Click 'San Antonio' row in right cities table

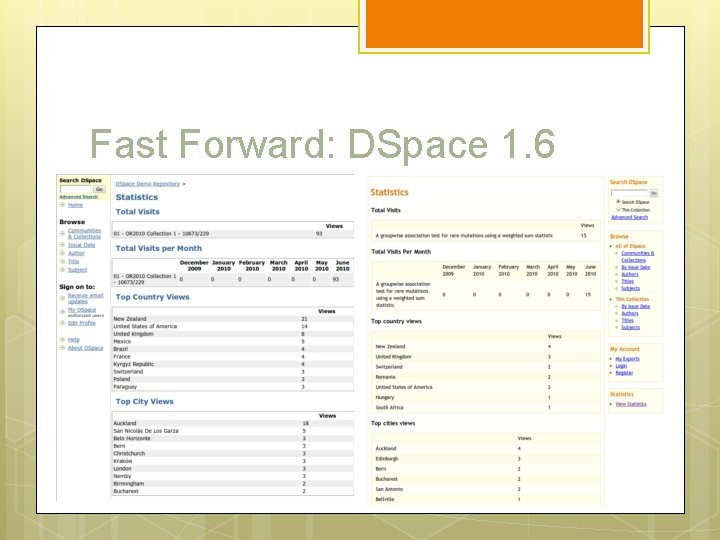click(x=486, y=489)
